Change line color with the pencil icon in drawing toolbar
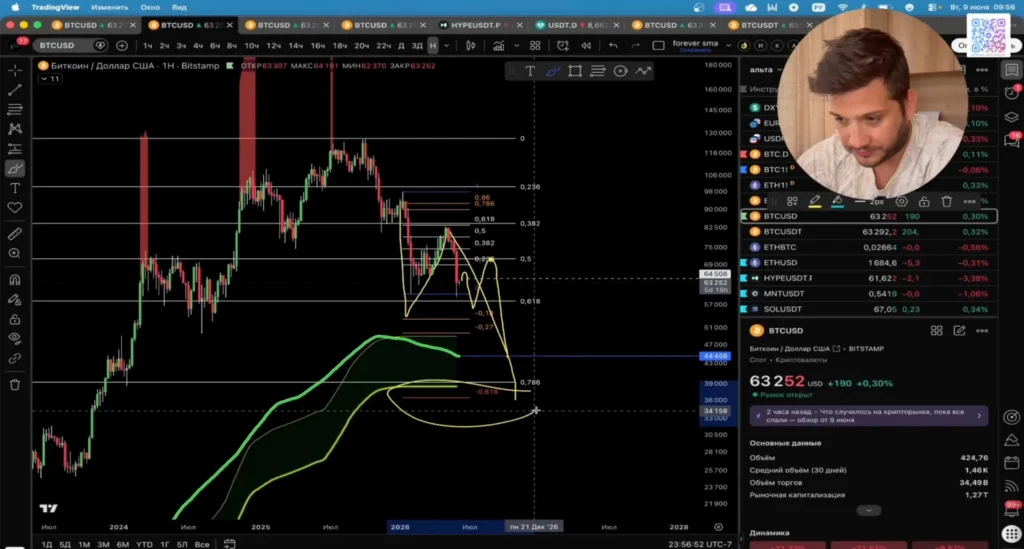This screenshot has width=1024, height=549. point(814,201)
